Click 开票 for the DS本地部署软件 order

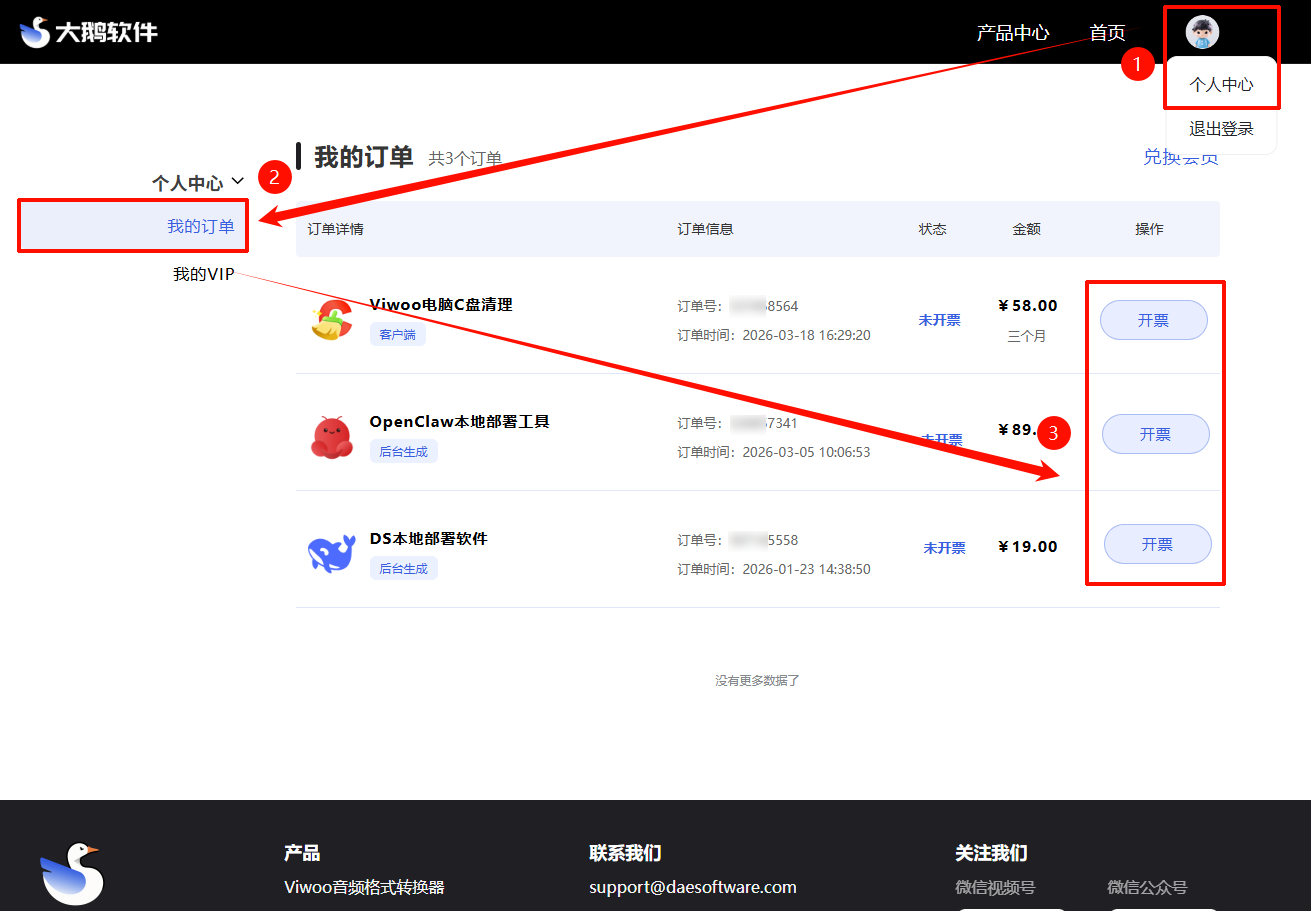pos(1157,544)
